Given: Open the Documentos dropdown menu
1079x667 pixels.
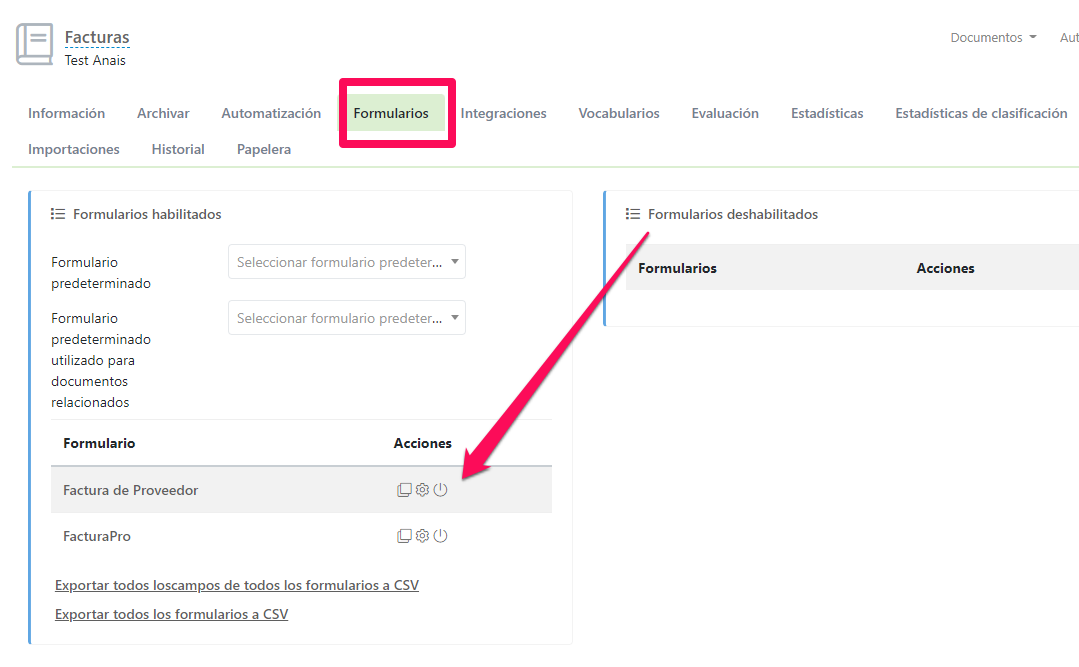Looking at the screenshot, I should [992, 38].
